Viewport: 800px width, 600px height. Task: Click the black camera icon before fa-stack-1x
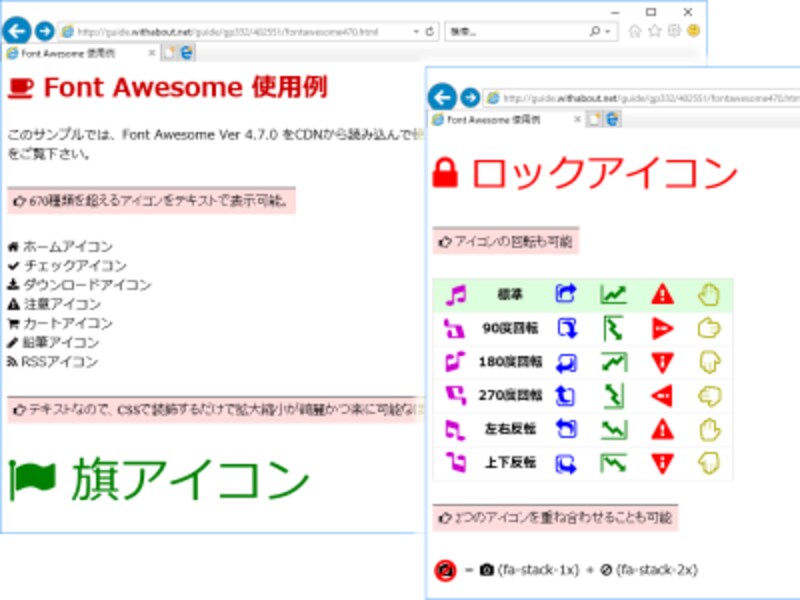(x=487, y=569)
